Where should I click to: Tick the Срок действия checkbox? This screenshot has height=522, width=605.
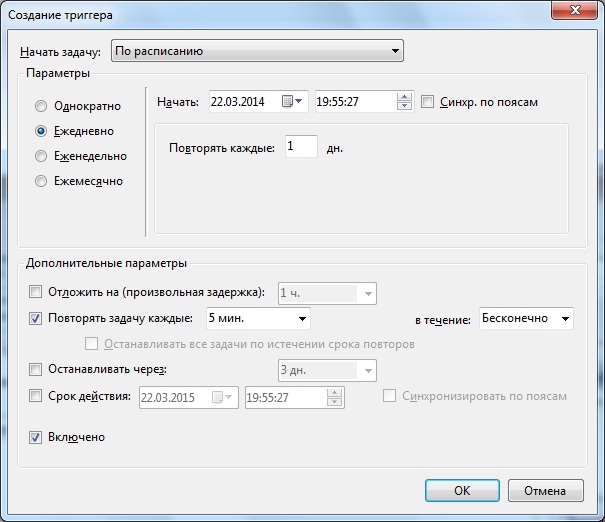(x=36, y=397)
